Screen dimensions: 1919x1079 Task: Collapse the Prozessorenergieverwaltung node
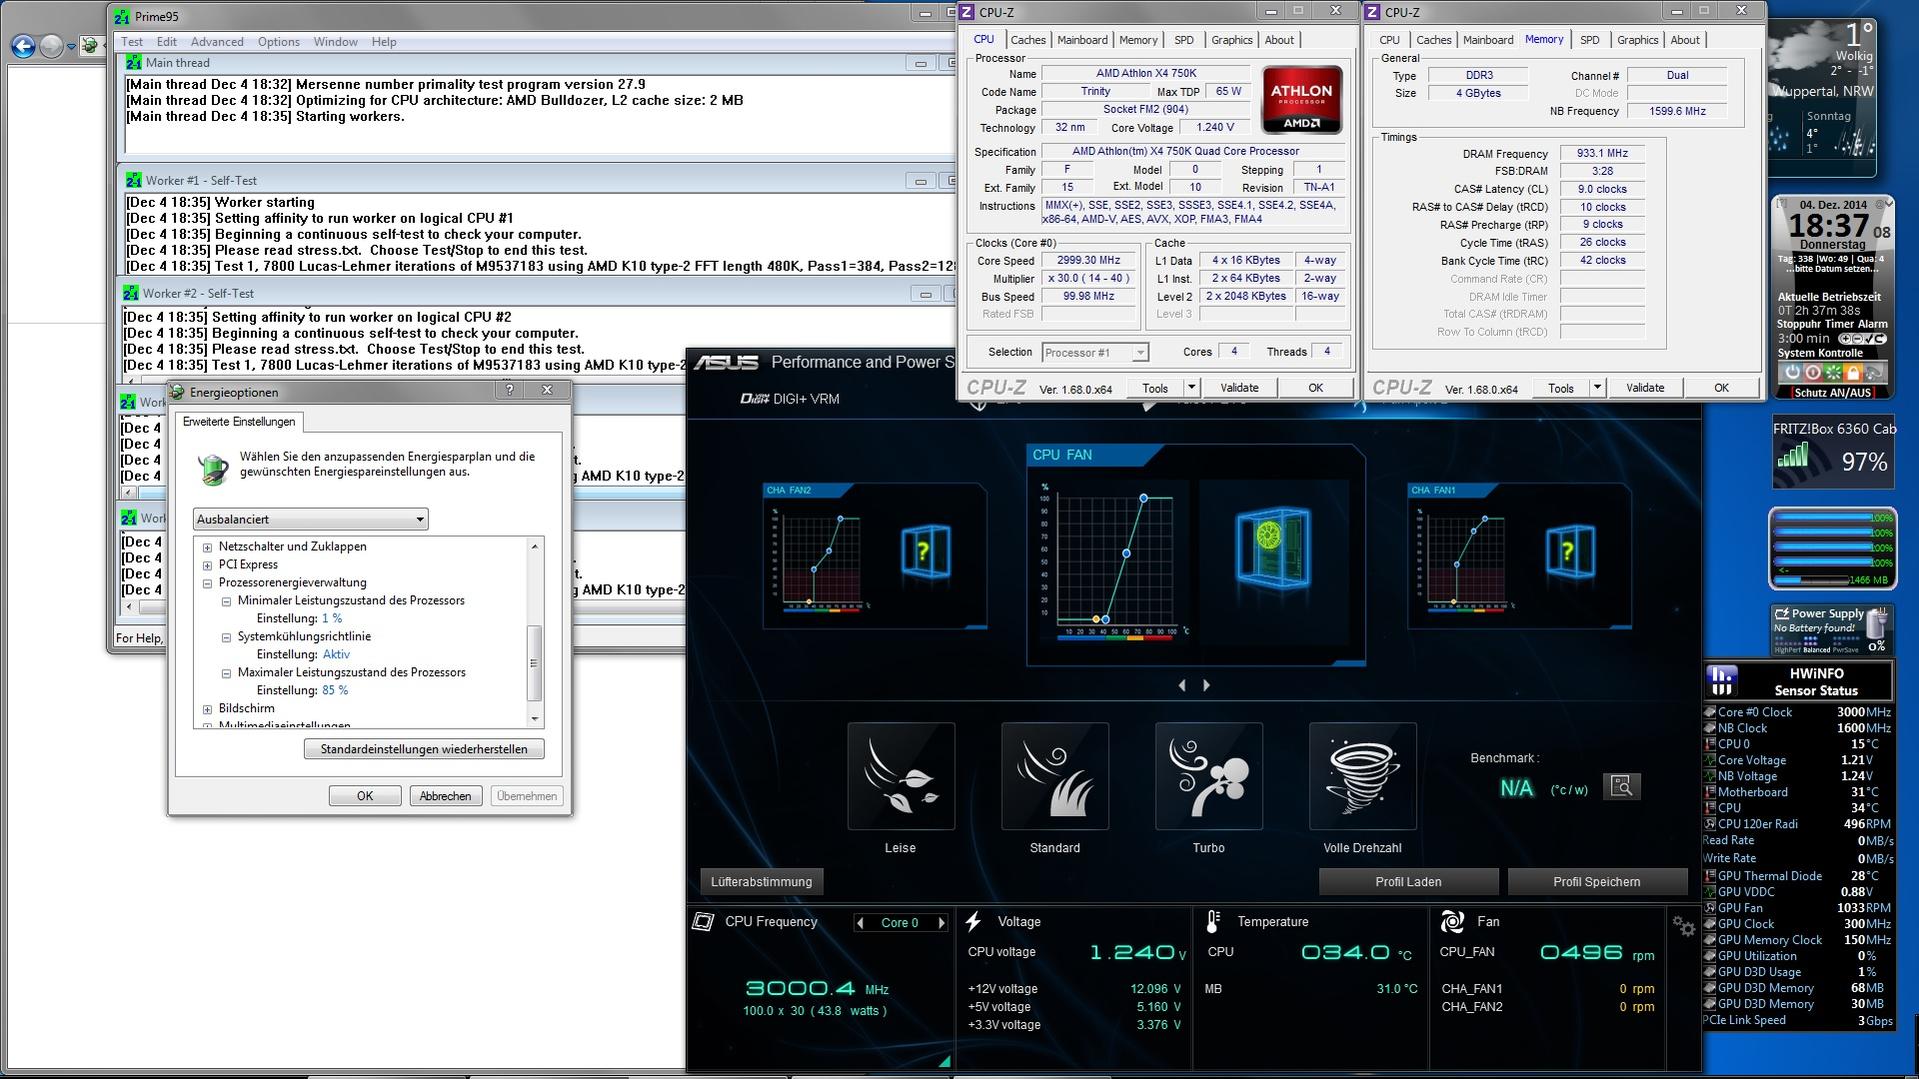click(207, 583)
